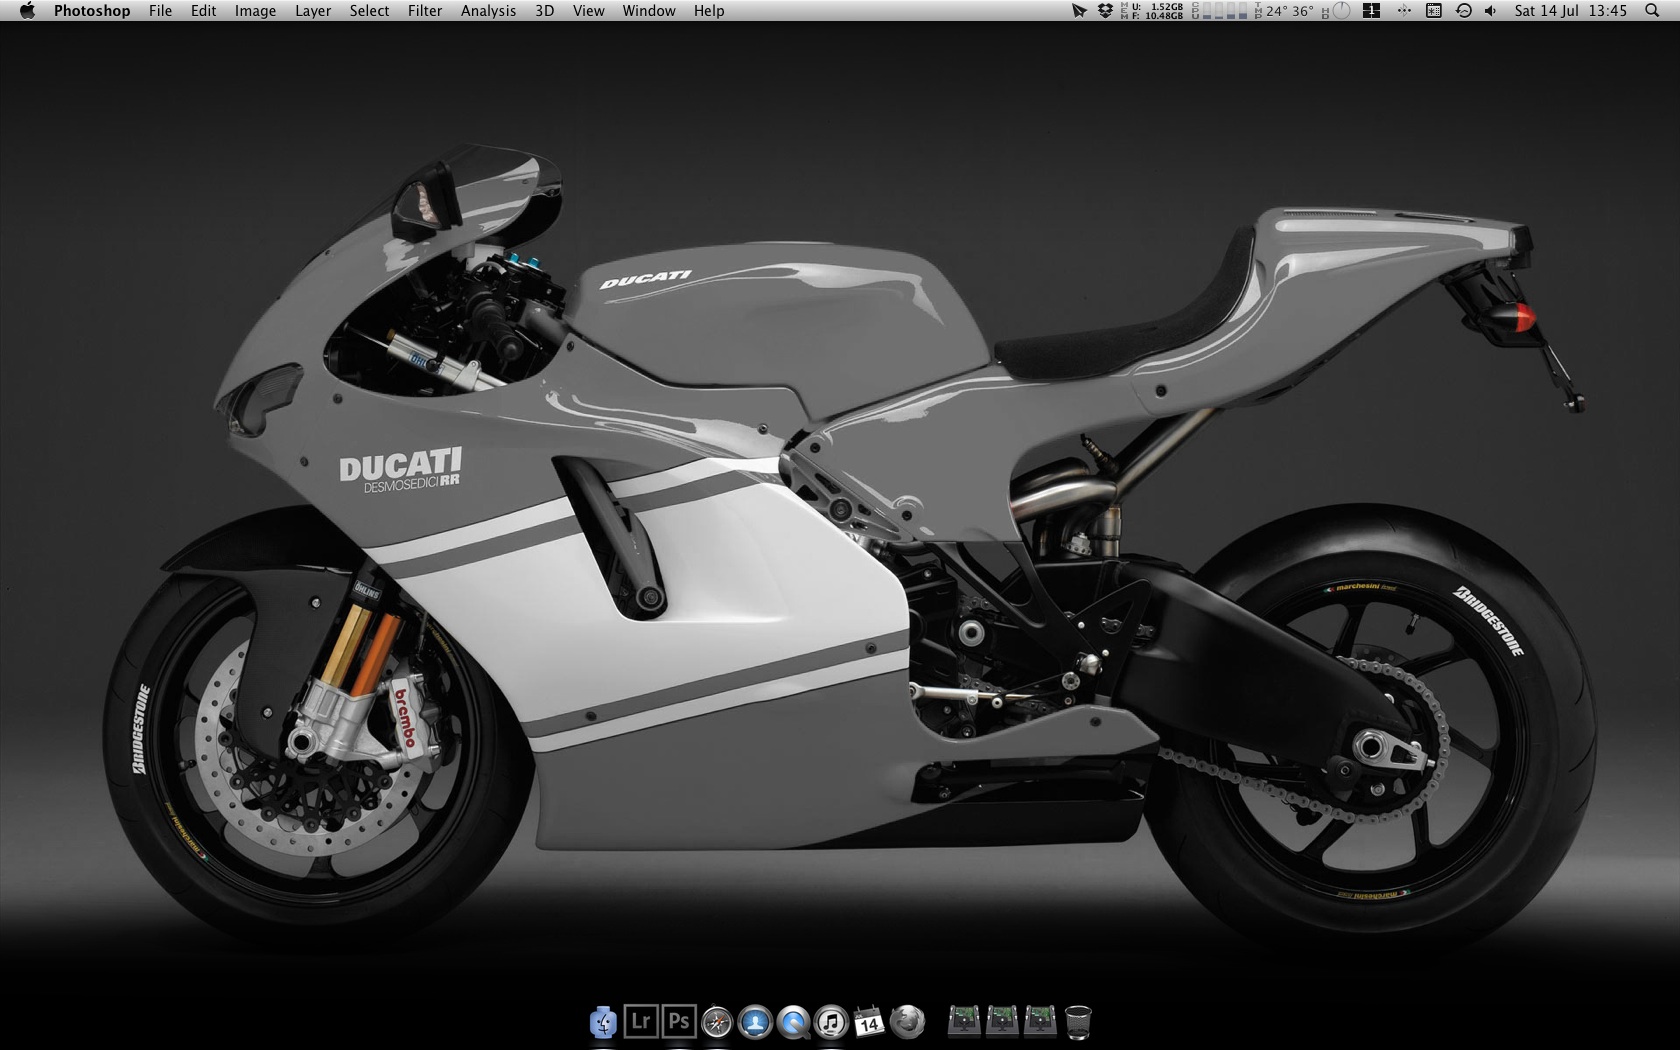
Task: Launch Lightroom from the dock
Action: pos(641,1022)
